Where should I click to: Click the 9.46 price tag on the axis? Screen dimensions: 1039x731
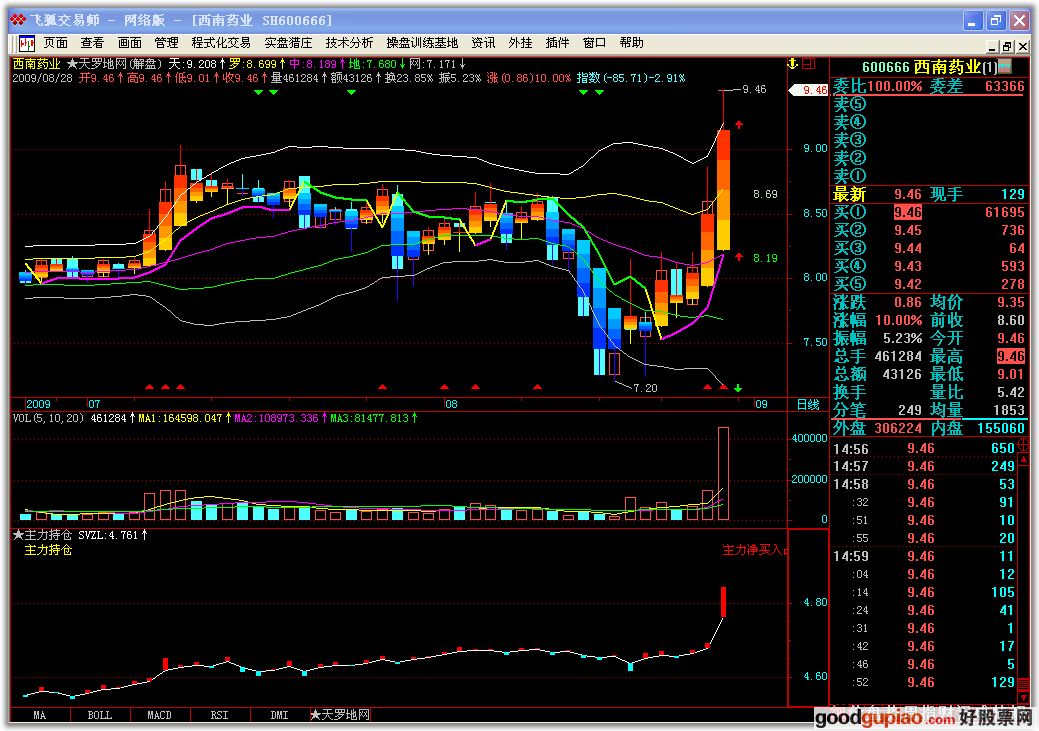click(x=810, y=90)
